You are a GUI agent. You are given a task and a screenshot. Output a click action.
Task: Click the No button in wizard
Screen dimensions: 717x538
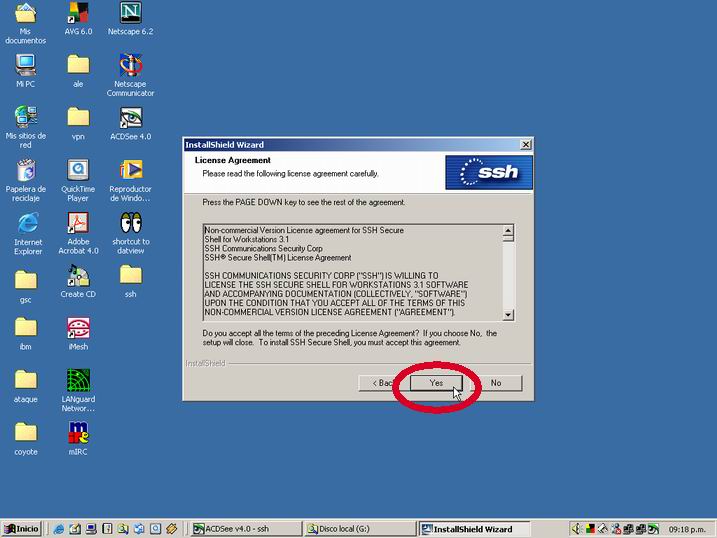(496, 383)
